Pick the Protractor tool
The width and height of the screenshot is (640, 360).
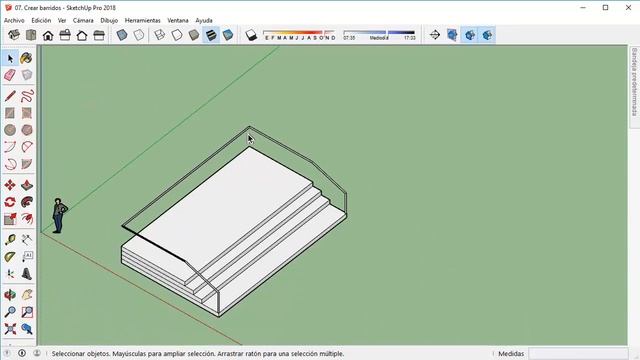tap(10, 257)
